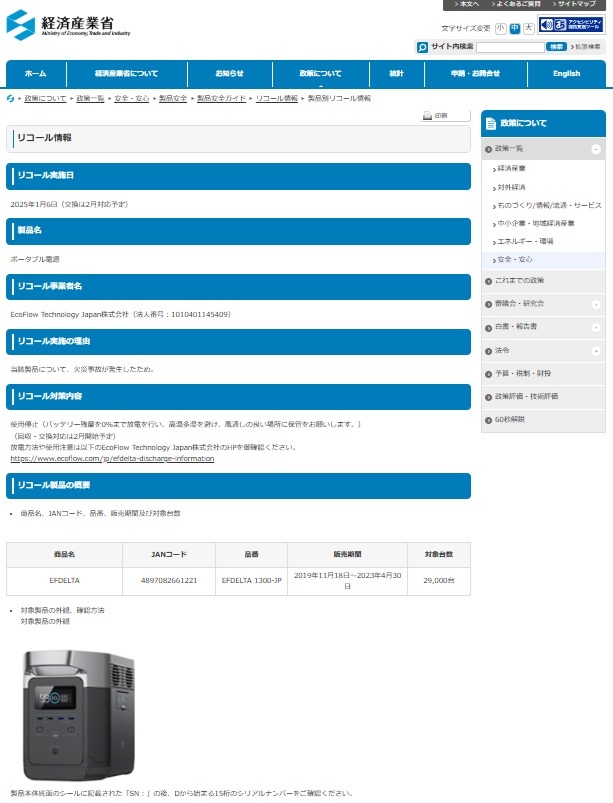Expand the 白書・報告書 sidebar section
Viewport: 613px width, 803px height.
[596, 328]
